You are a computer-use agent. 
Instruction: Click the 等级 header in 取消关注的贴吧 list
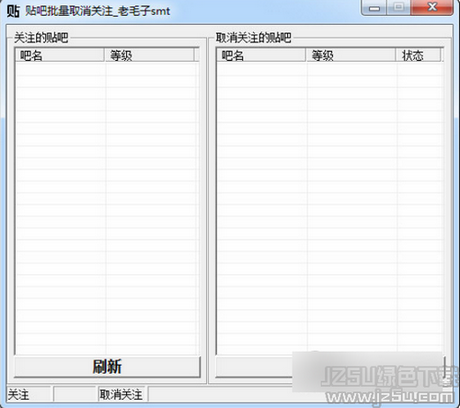(351, 55)
